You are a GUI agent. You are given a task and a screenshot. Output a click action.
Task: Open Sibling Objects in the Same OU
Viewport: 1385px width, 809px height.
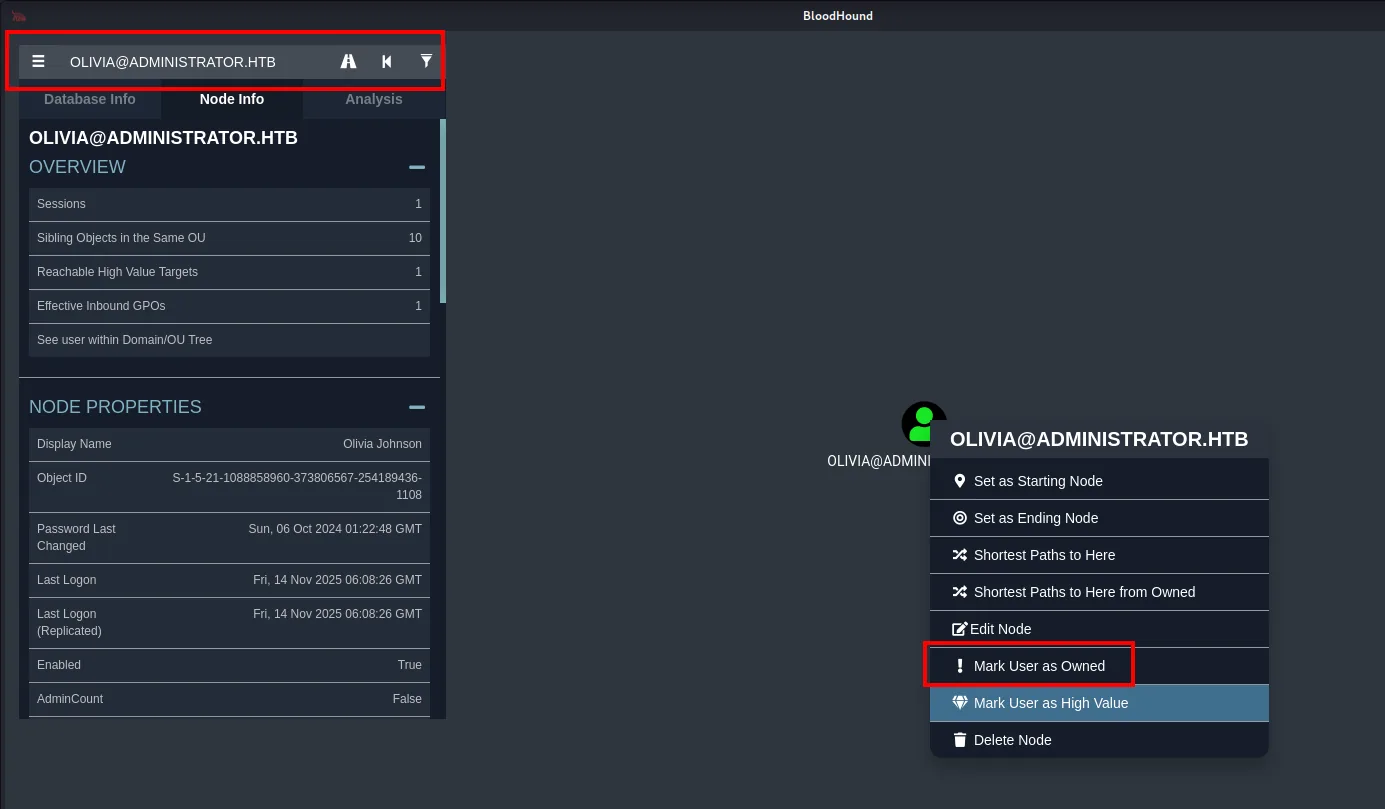pyautogui.click(x=229, y=238)
